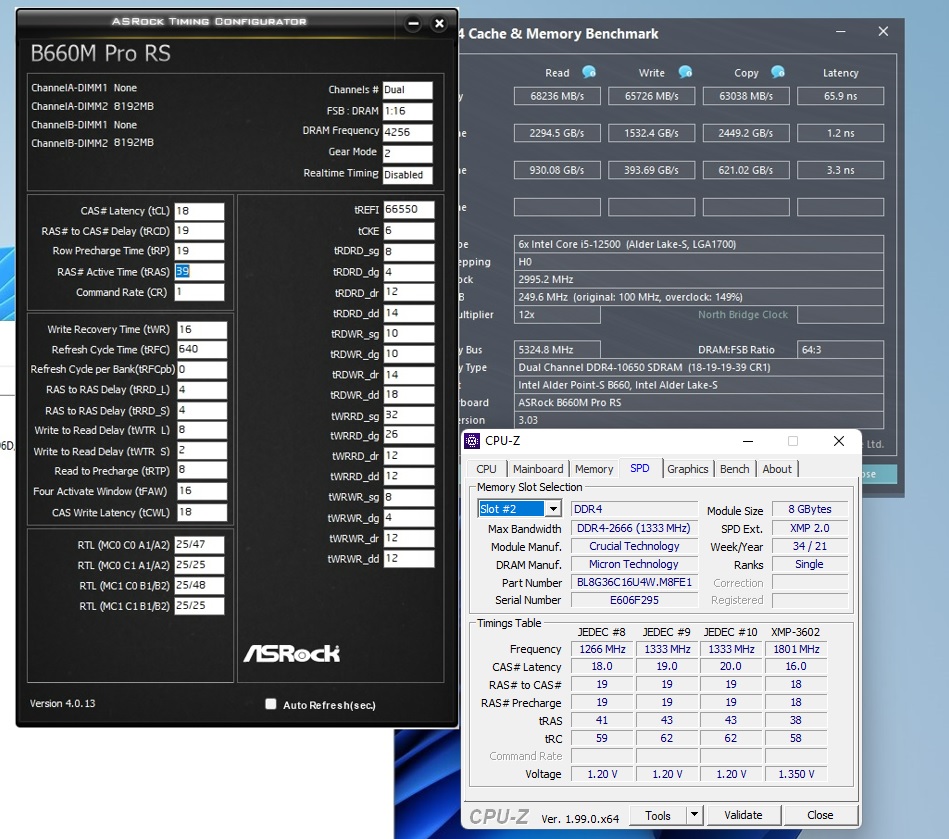This screenshot has height=839, width=949.
Task: Click the DRAM:FSB Ratio 64:3 field
Action: tap(840, 350)
